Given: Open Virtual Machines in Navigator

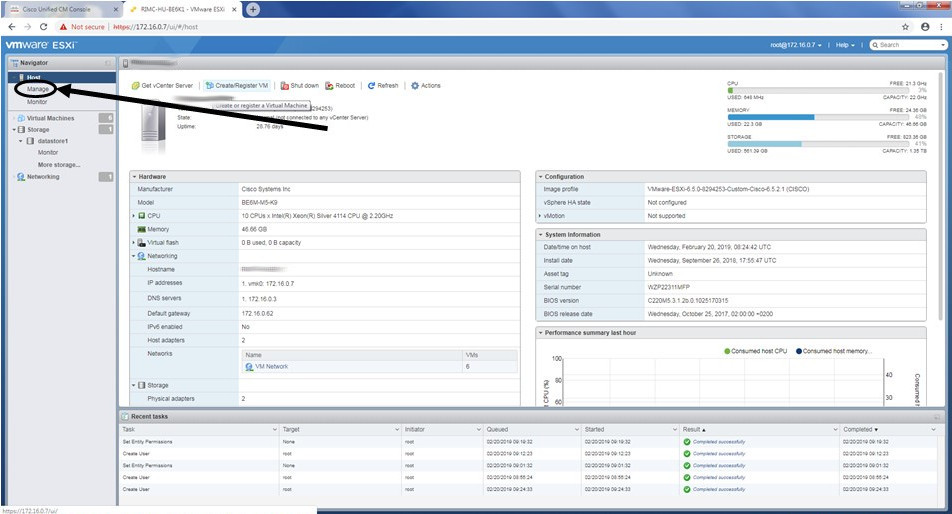Looking at the screenshot, I should [50, 118].
